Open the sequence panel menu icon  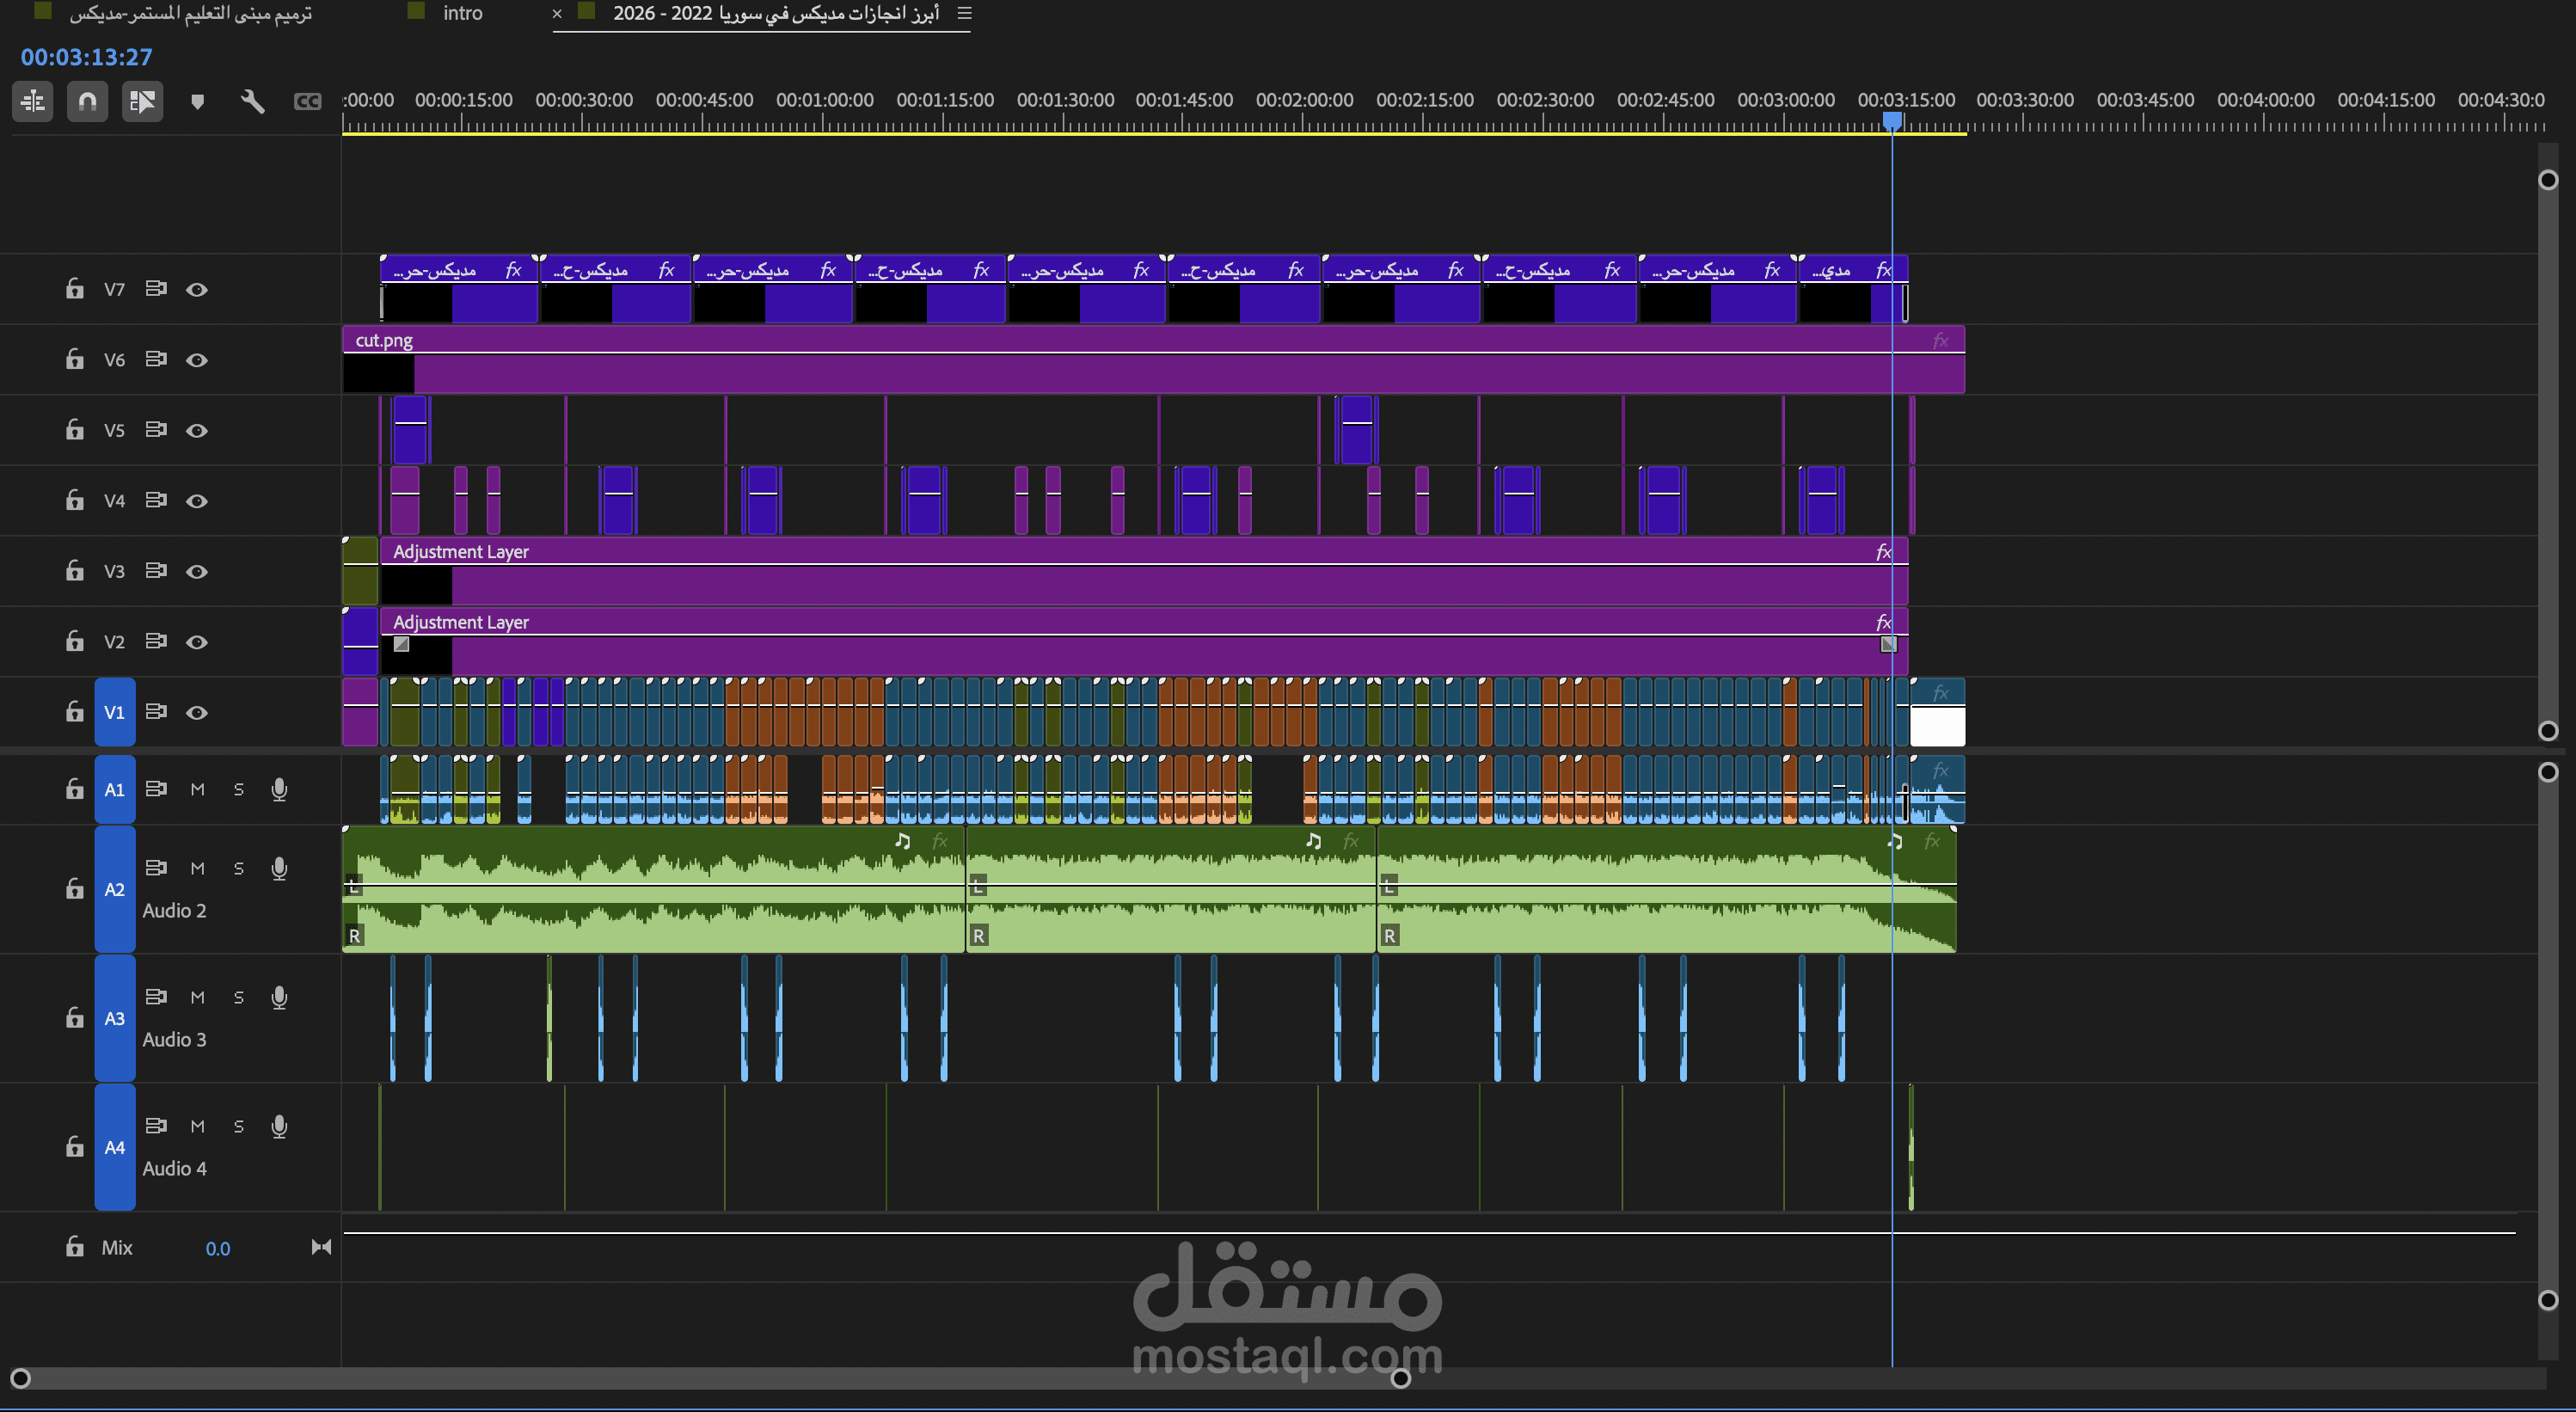tap(964, 13)
